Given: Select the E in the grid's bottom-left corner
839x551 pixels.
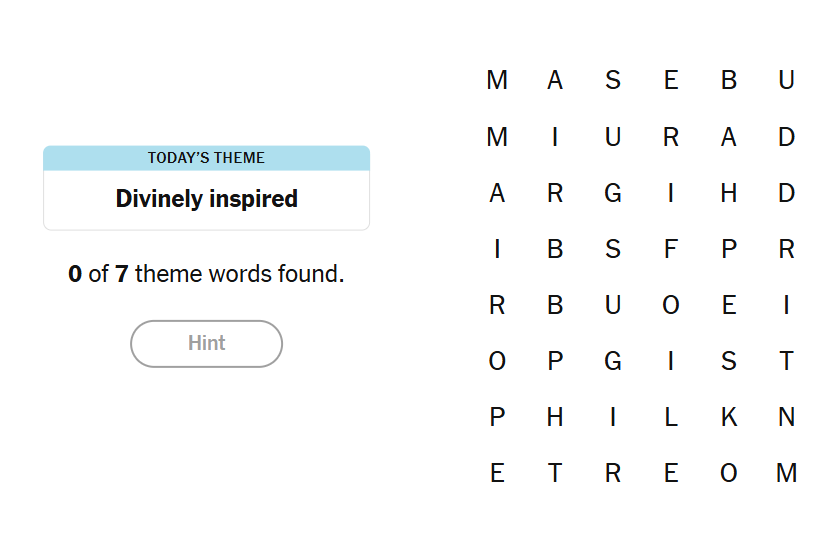Looking at the screenshot, I should click(x=497, y=474).
